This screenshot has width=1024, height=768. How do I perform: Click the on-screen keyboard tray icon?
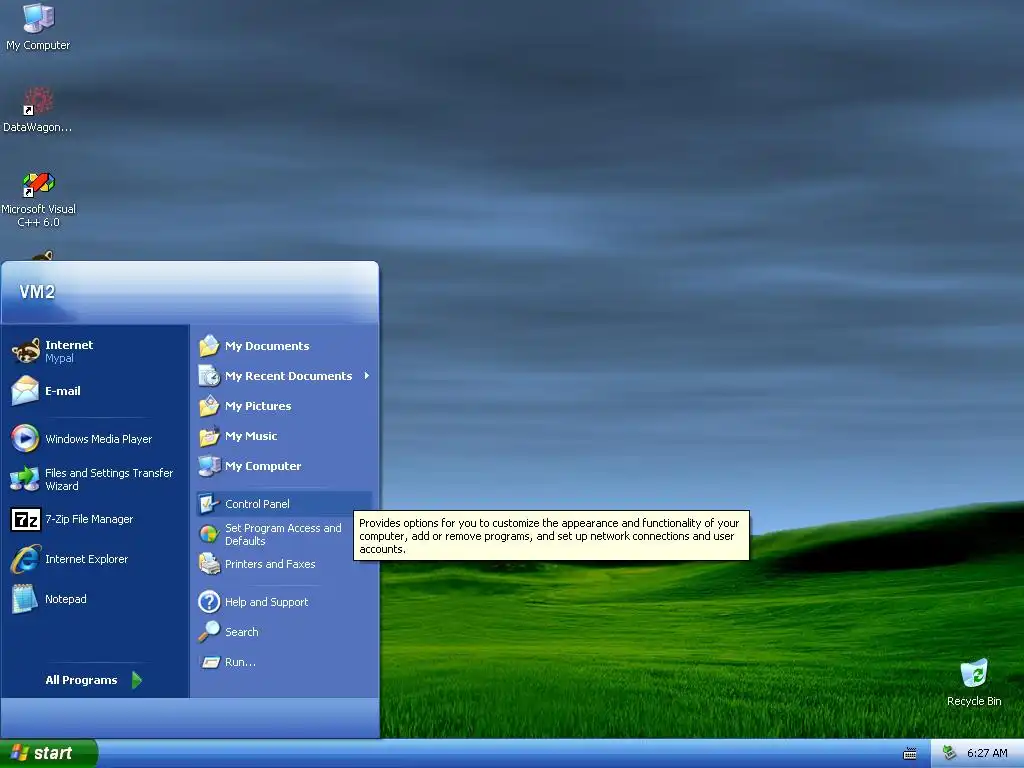click(x=910, y=754)
